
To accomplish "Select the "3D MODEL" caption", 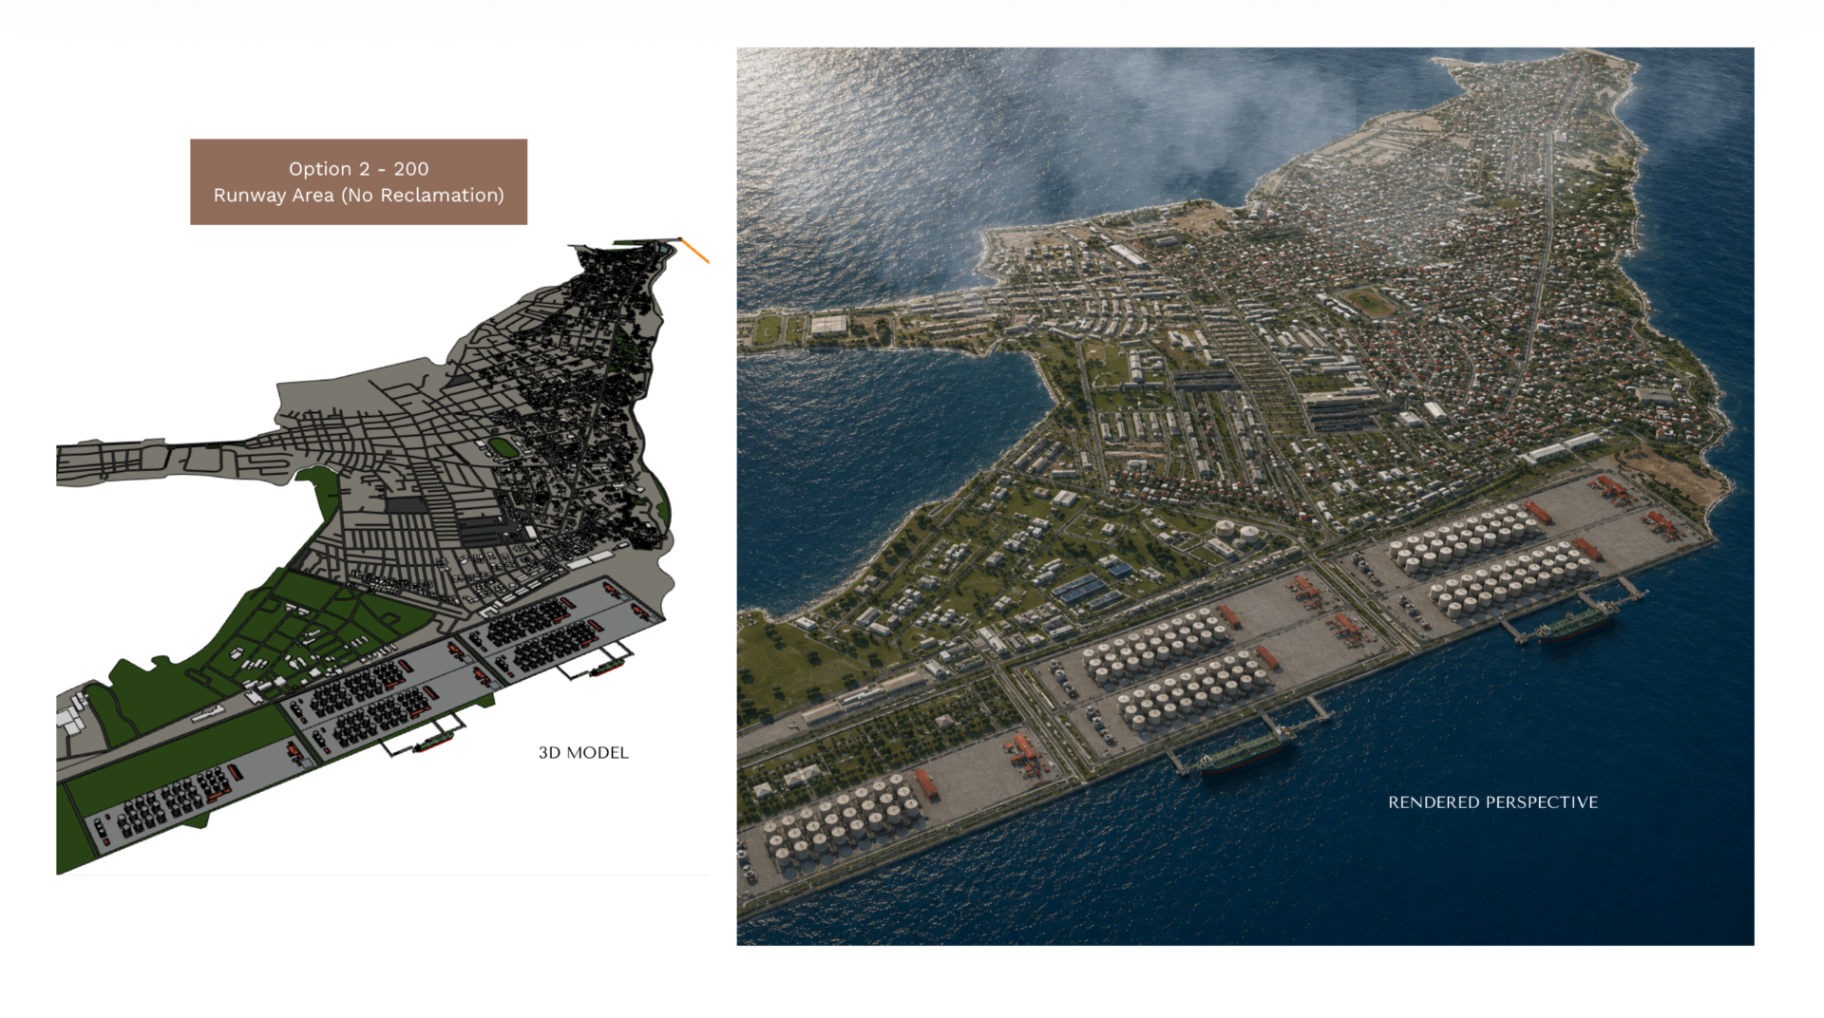I will tap(583, 752).
